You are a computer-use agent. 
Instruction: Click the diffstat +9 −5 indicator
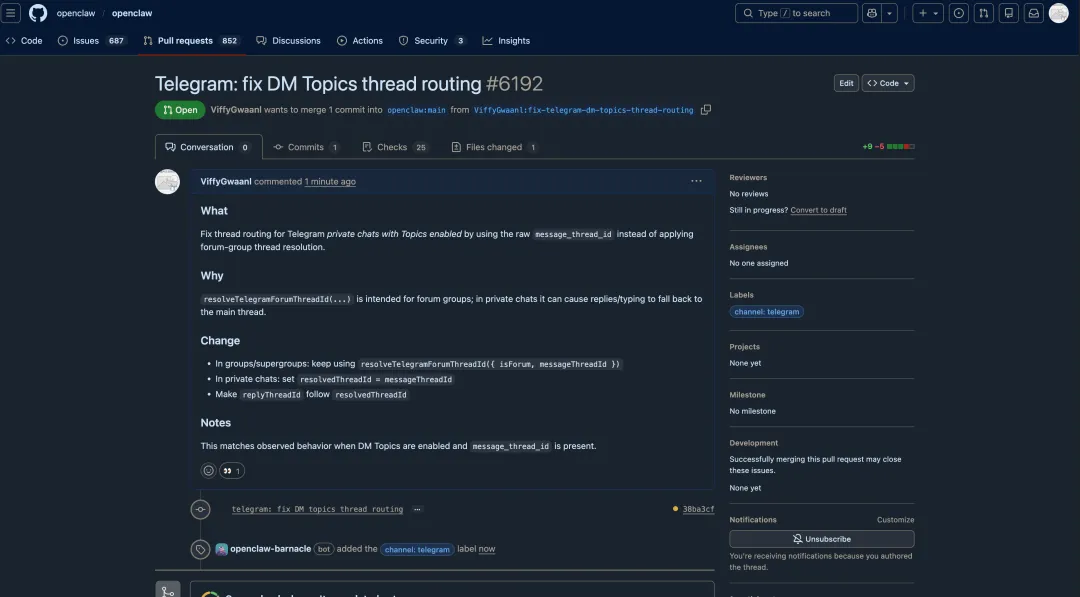click(x=888, y=147)
